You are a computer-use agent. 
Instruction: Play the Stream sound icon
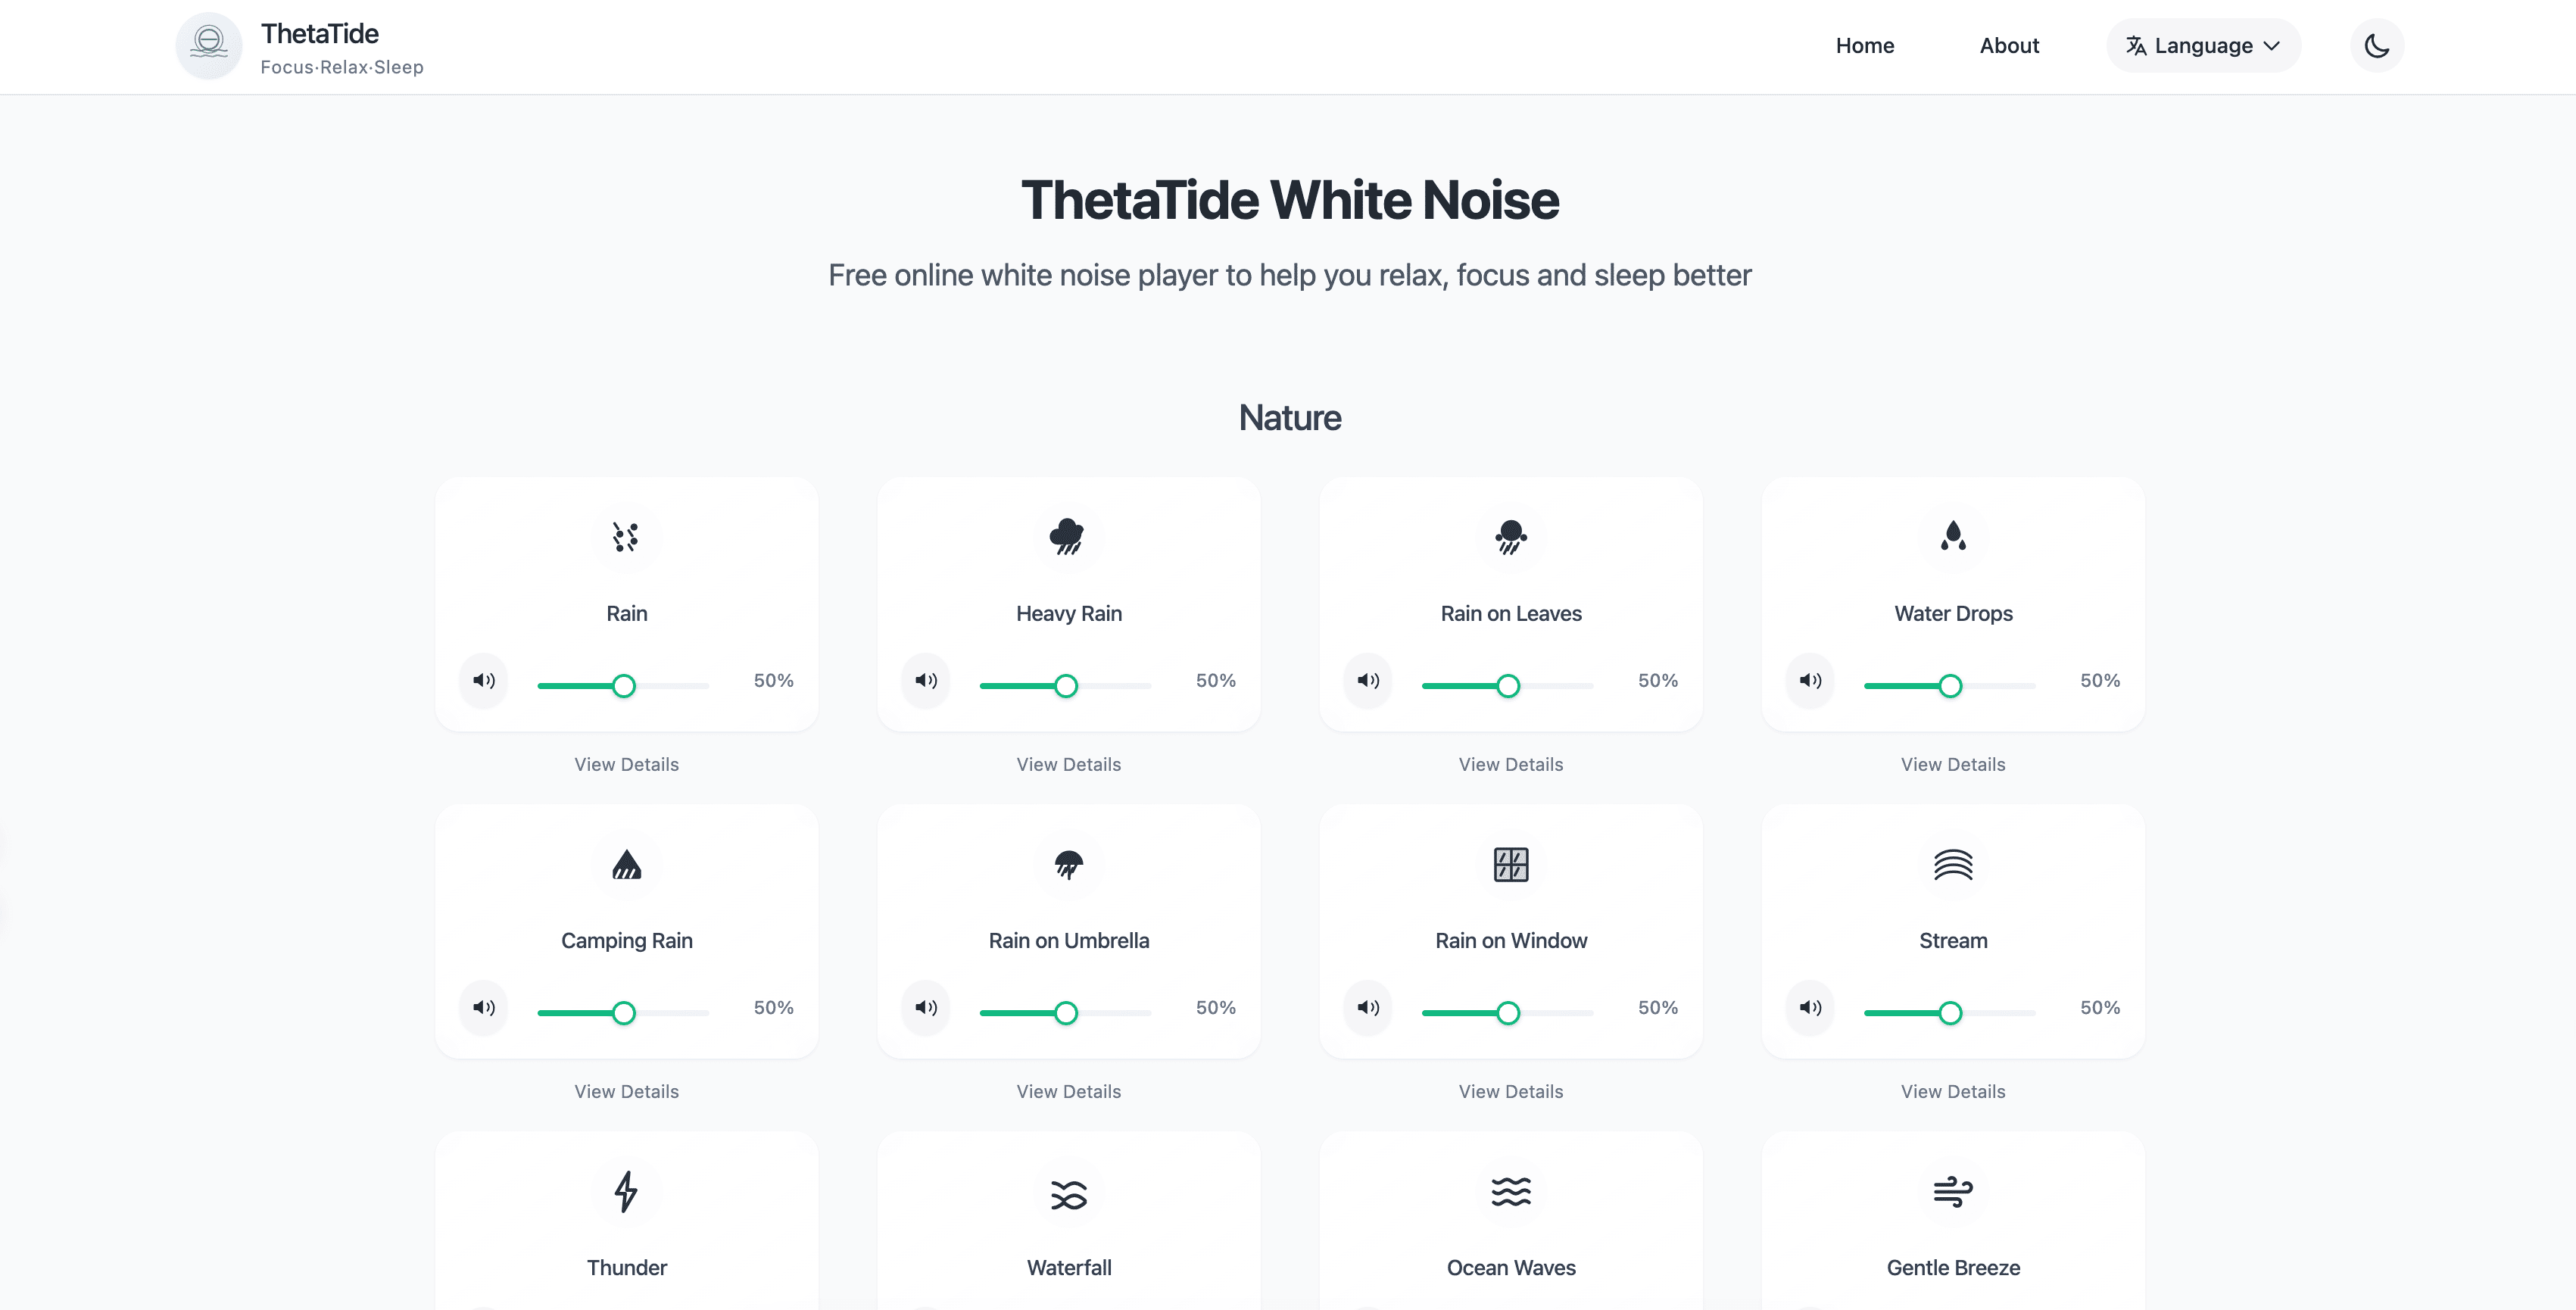(x=1952, y=864)
